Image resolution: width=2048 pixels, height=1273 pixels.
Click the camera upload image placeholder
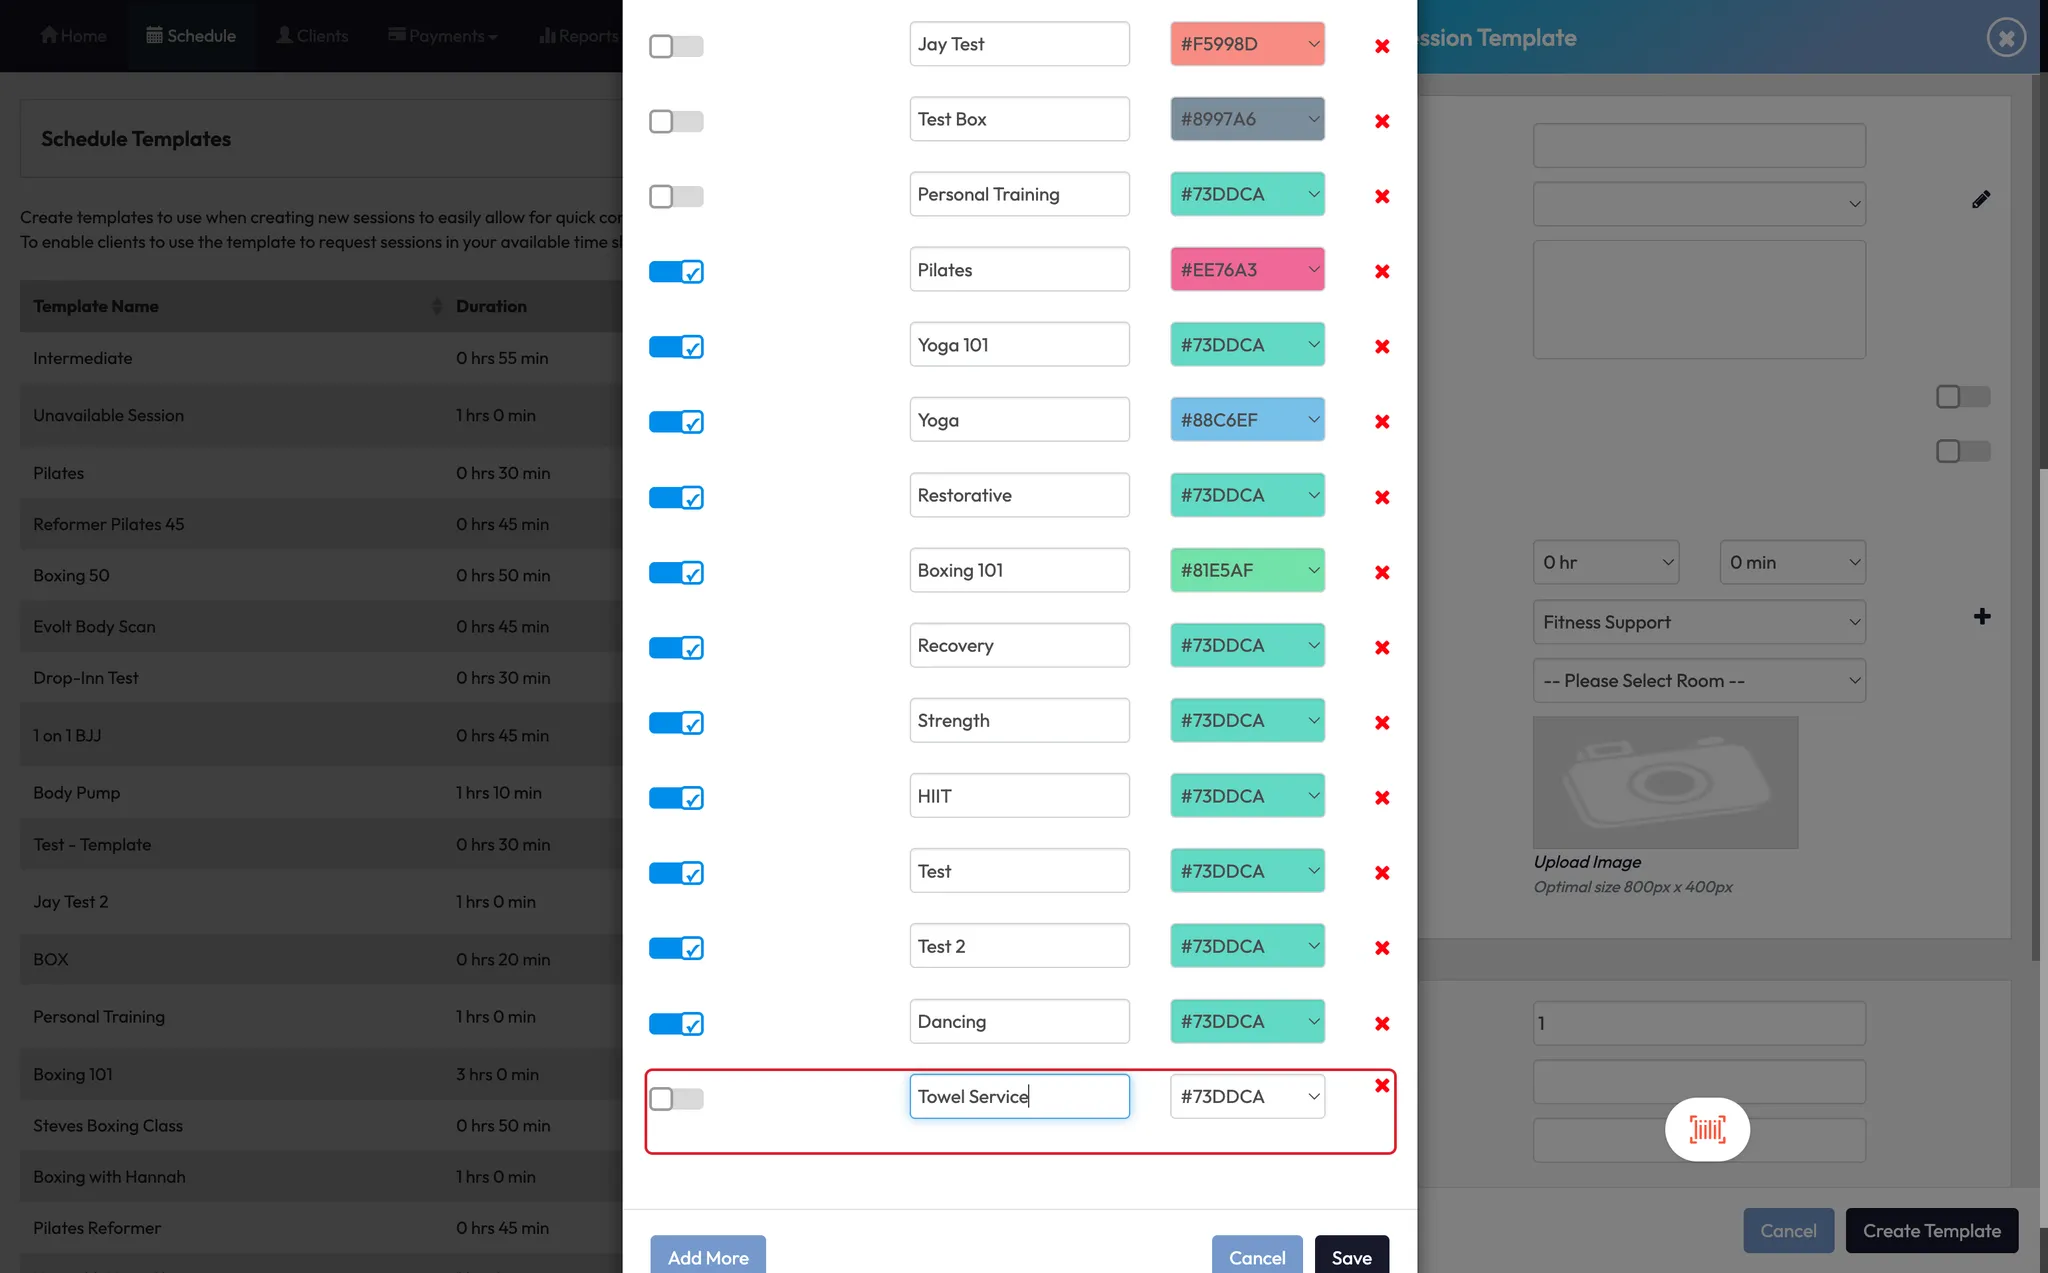(1665, 782)
